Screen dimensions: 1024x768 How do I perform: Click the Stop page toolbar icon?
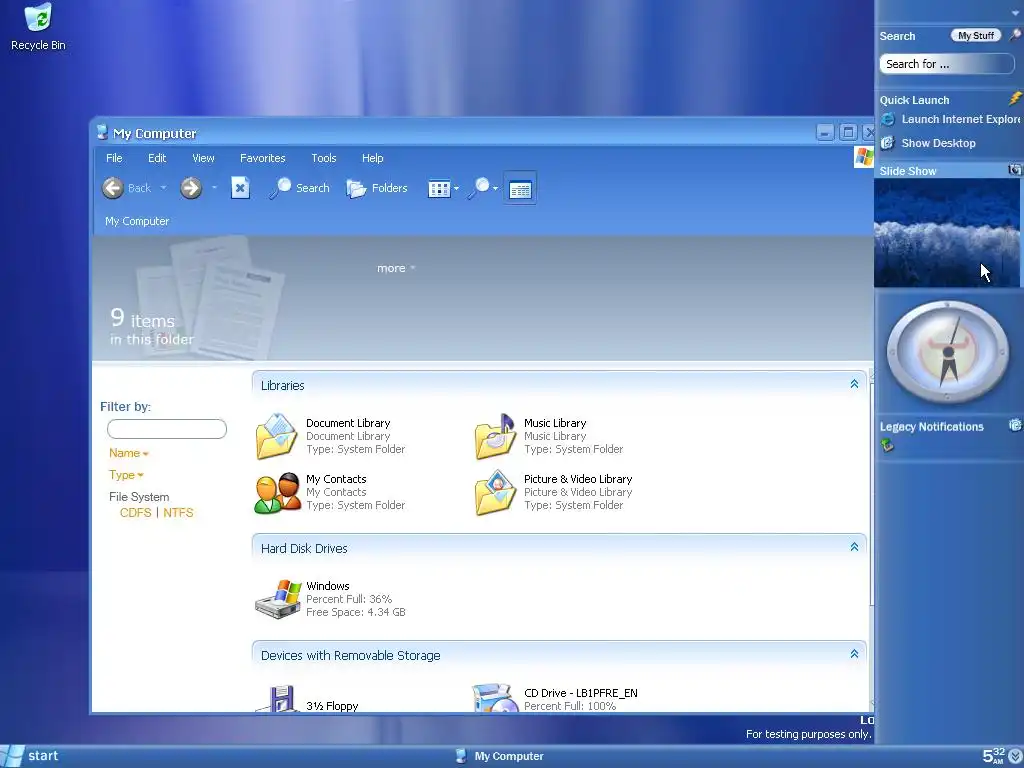[x=240, y=188]
